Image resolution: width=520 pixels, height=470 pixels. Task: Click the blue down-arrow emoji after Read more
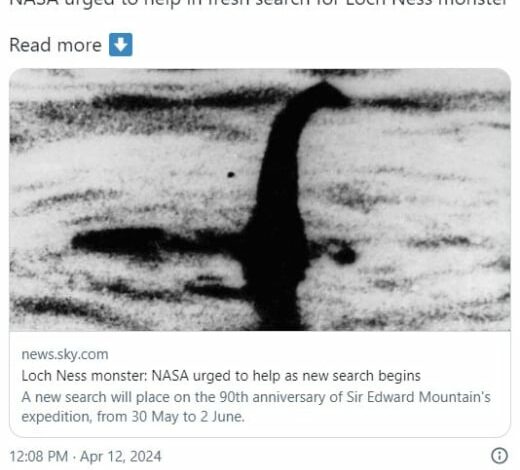(121, 44)
